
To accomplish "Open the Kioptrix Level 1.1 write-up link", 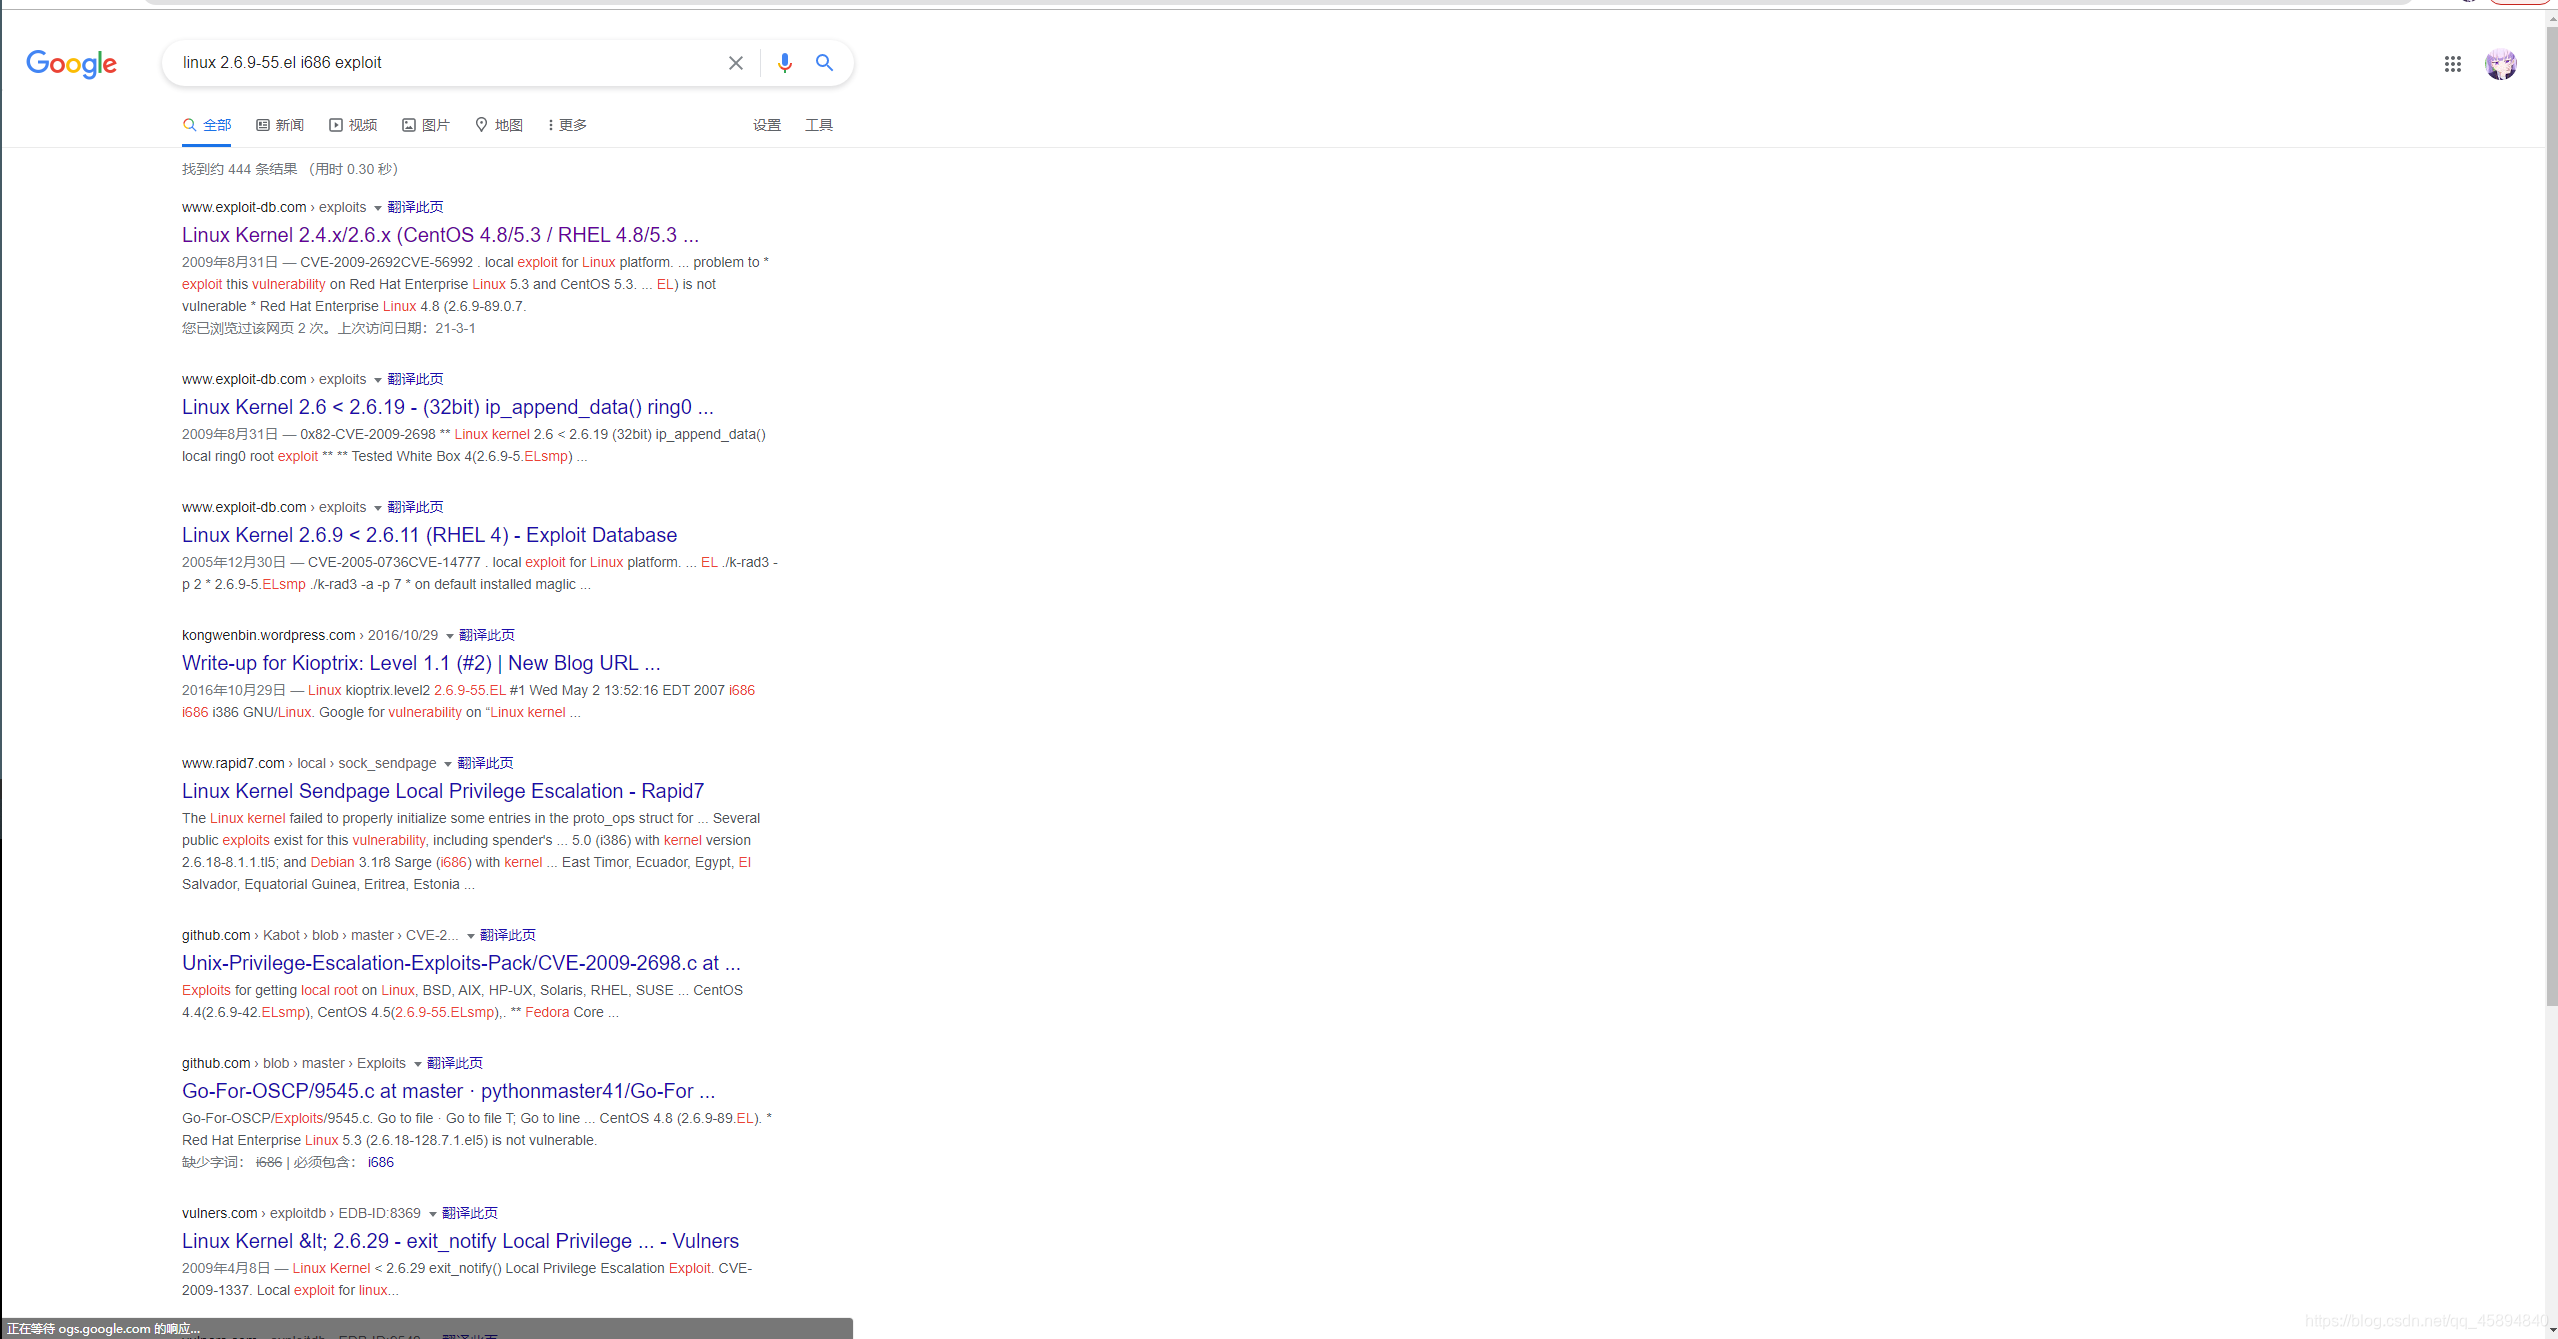I will pyautogui.click(x=420, y=663).
